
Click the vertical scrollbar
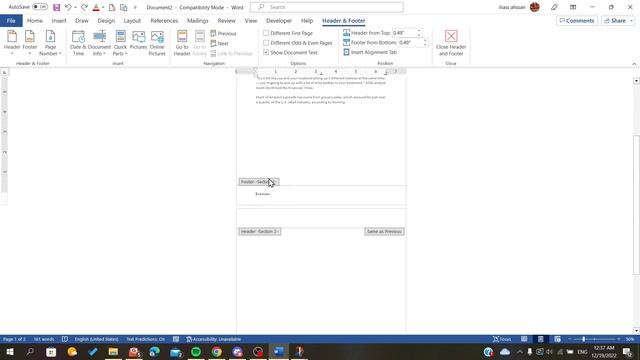point(636,205)
